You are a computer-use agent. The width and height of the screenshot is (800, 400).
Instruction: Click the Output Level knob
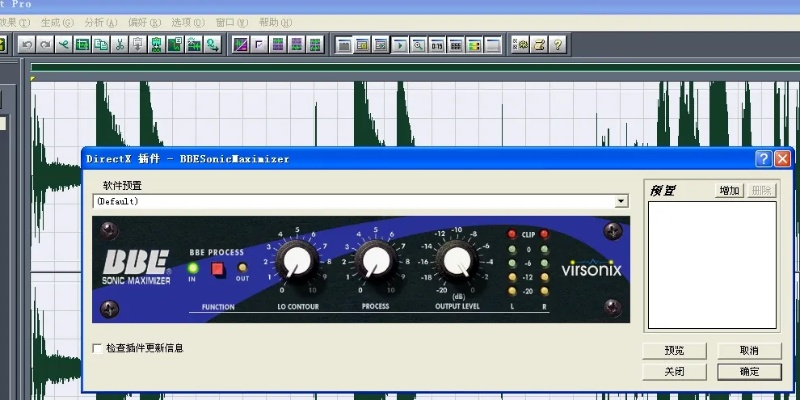tap(456, 261)
